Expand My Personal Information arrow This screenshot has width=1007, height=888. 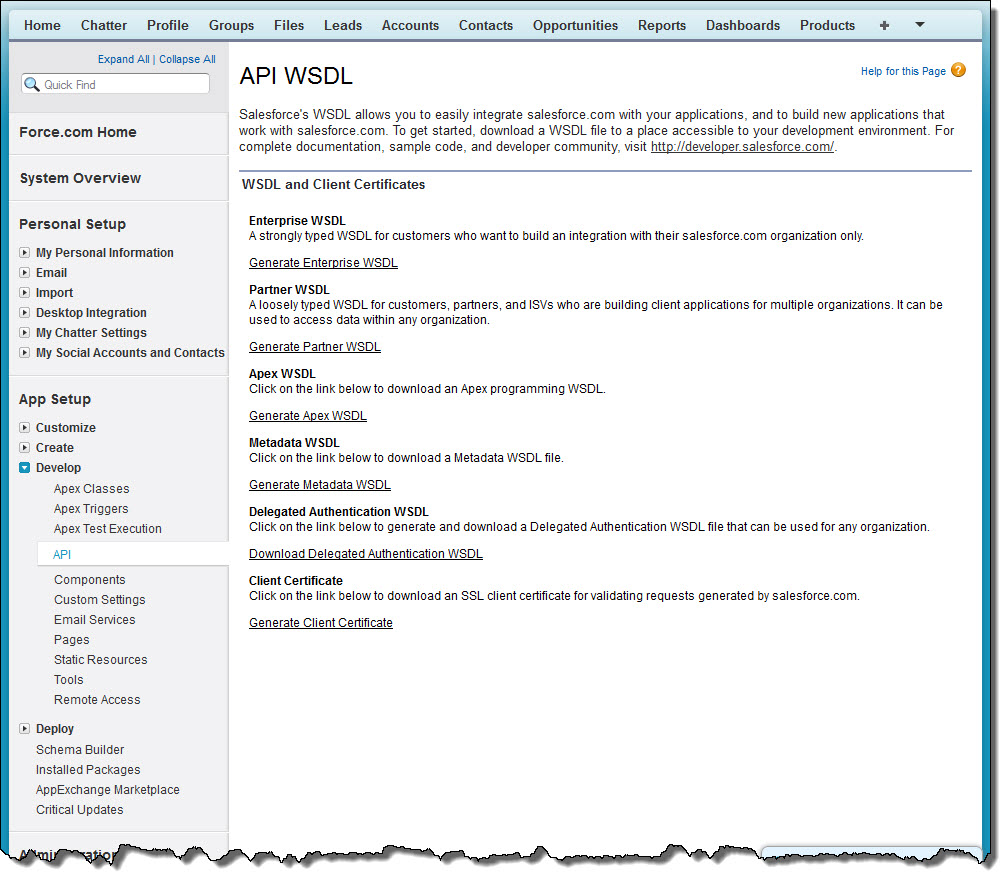pyautogui.click(x=24, y=252)
